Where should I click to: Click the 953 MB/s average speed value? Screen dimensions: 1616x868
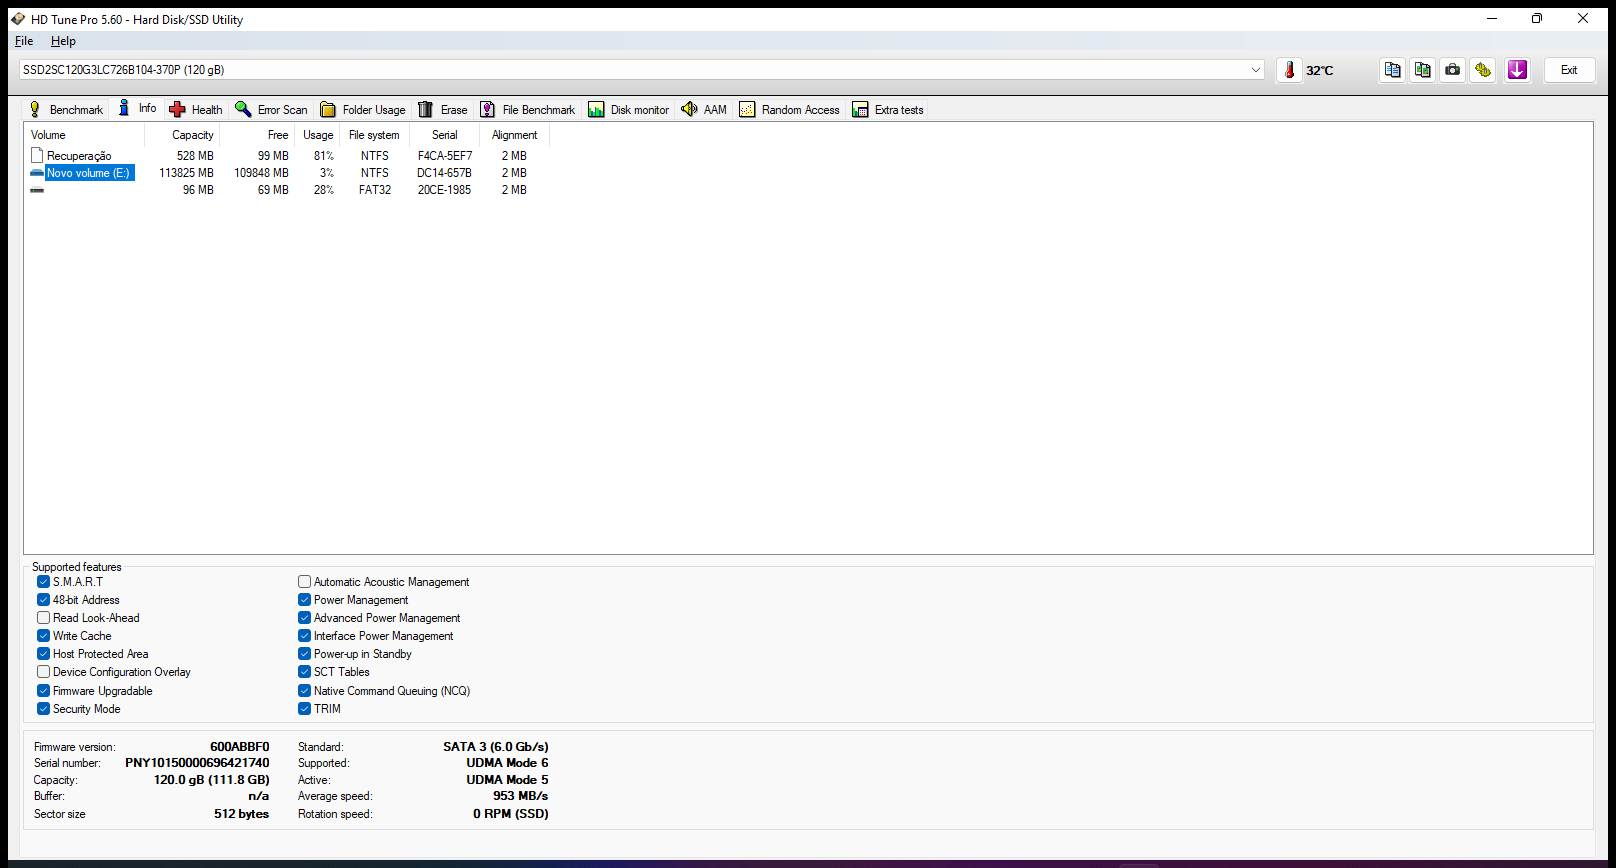tap(520, 796)
